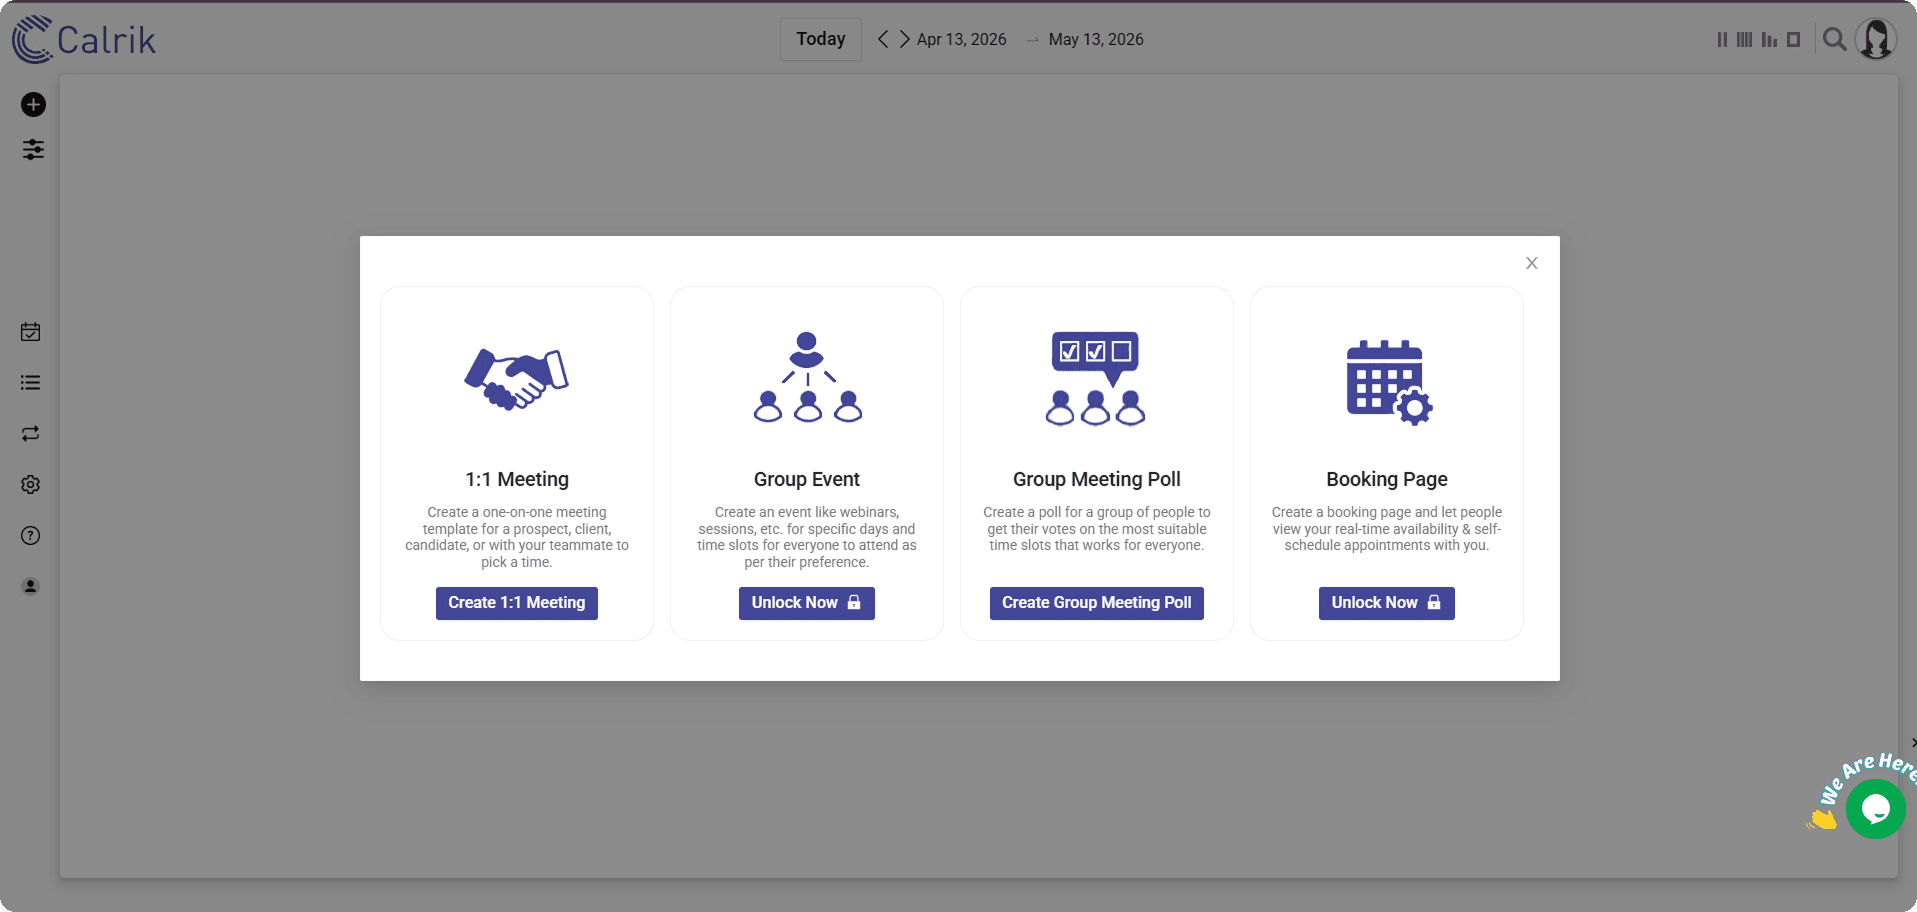Open the live chat bubble widget
Image resolution: width=1917 pixels, height=912 pixels.
1875,809
